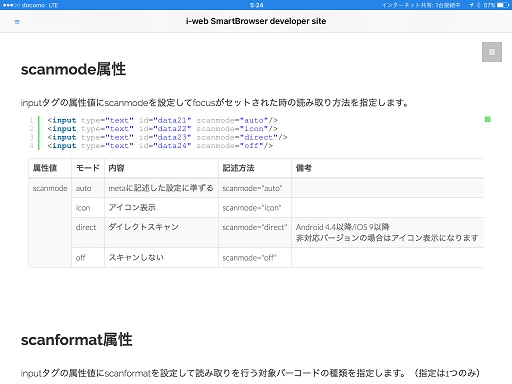Tap the インターネット共有 hotspot status text
512x384 pixels.
(421, 5)
